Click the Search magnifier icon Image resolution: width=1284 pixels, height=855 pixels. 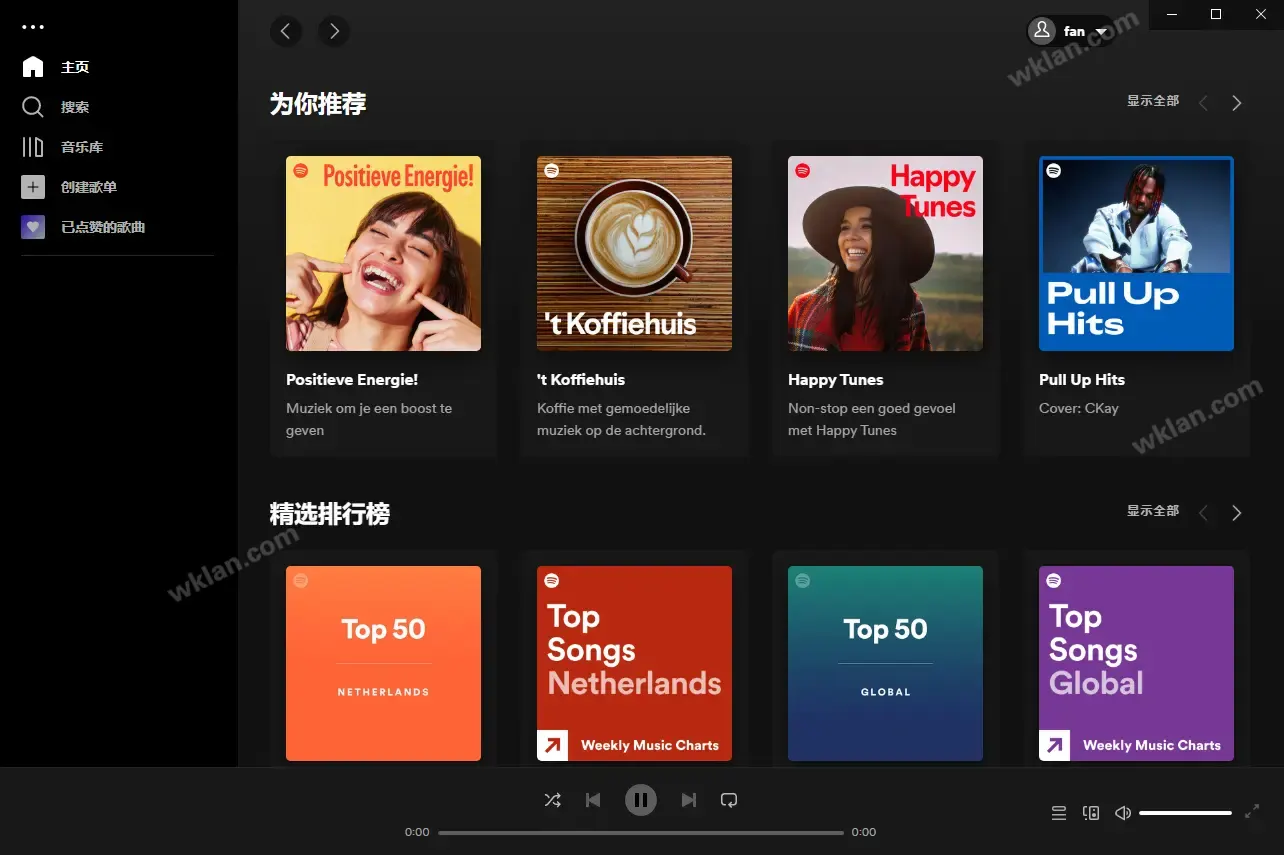pyautogui.click(x=33, y=107)
